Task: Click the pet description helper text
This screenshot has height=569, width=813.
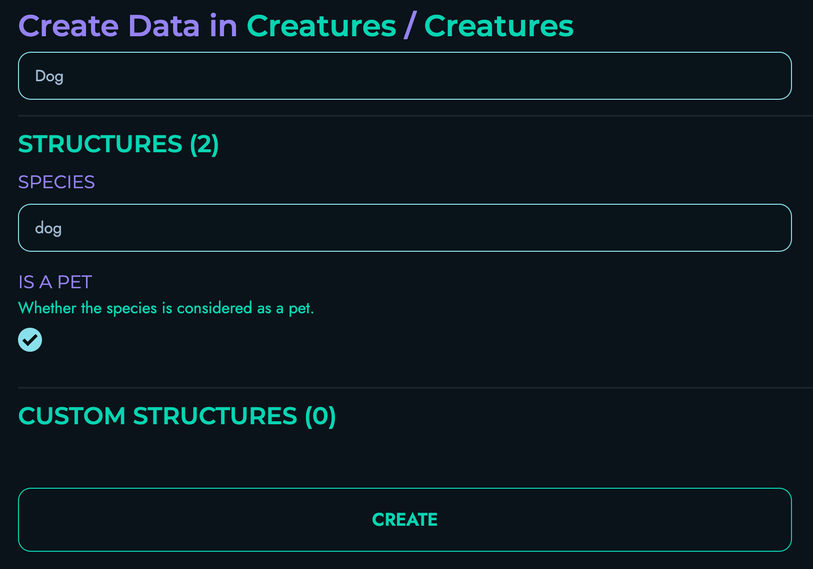Action: [166, 308]
